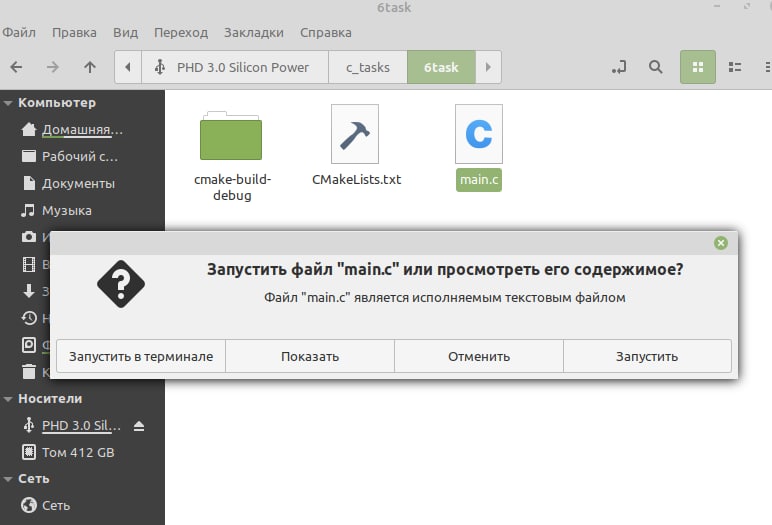The image size is (772, 525).
Task: Open the Правка menu
Action: pyautogui.click(x=74, y=33)
